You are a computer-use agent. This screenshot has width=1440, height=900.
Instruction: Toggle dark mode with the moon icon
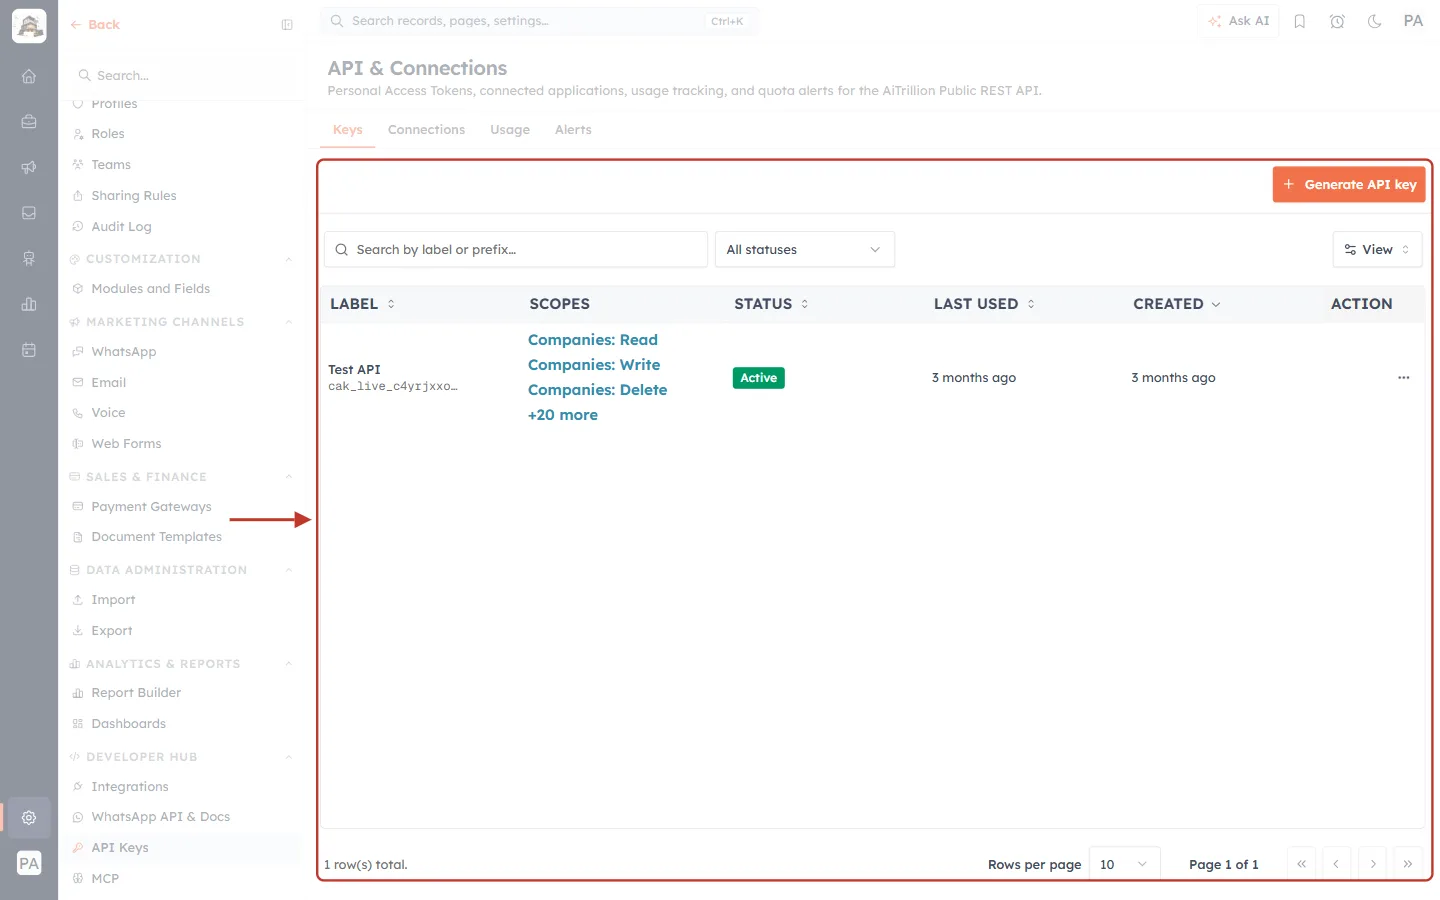tap(1375, 21)
